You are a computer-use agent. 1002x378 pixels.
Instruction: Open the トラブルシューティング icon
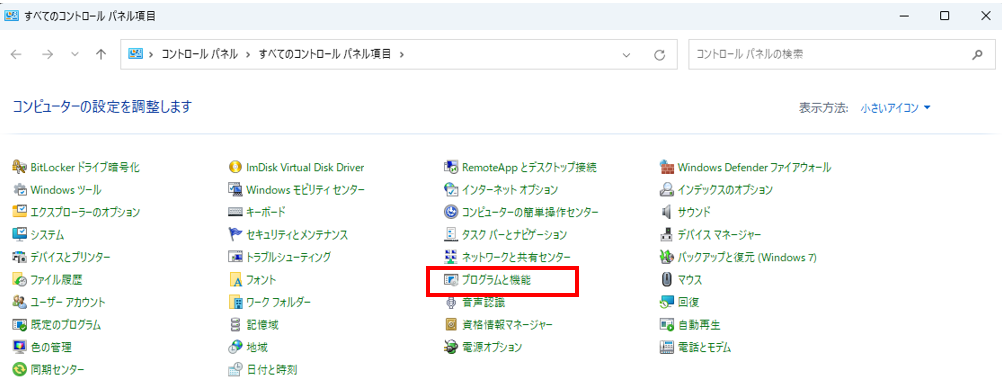coord(235,257)
